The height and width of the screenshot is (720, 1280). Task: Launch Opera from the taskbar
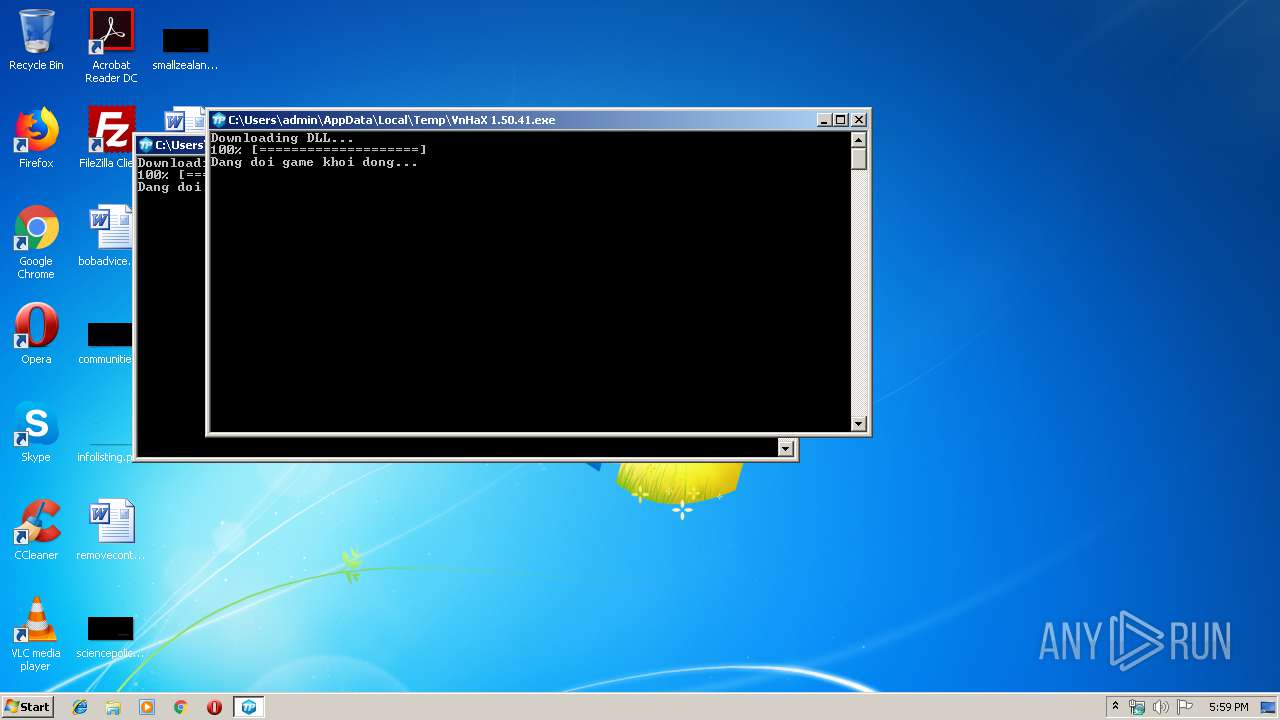click(x=214, y=707)
